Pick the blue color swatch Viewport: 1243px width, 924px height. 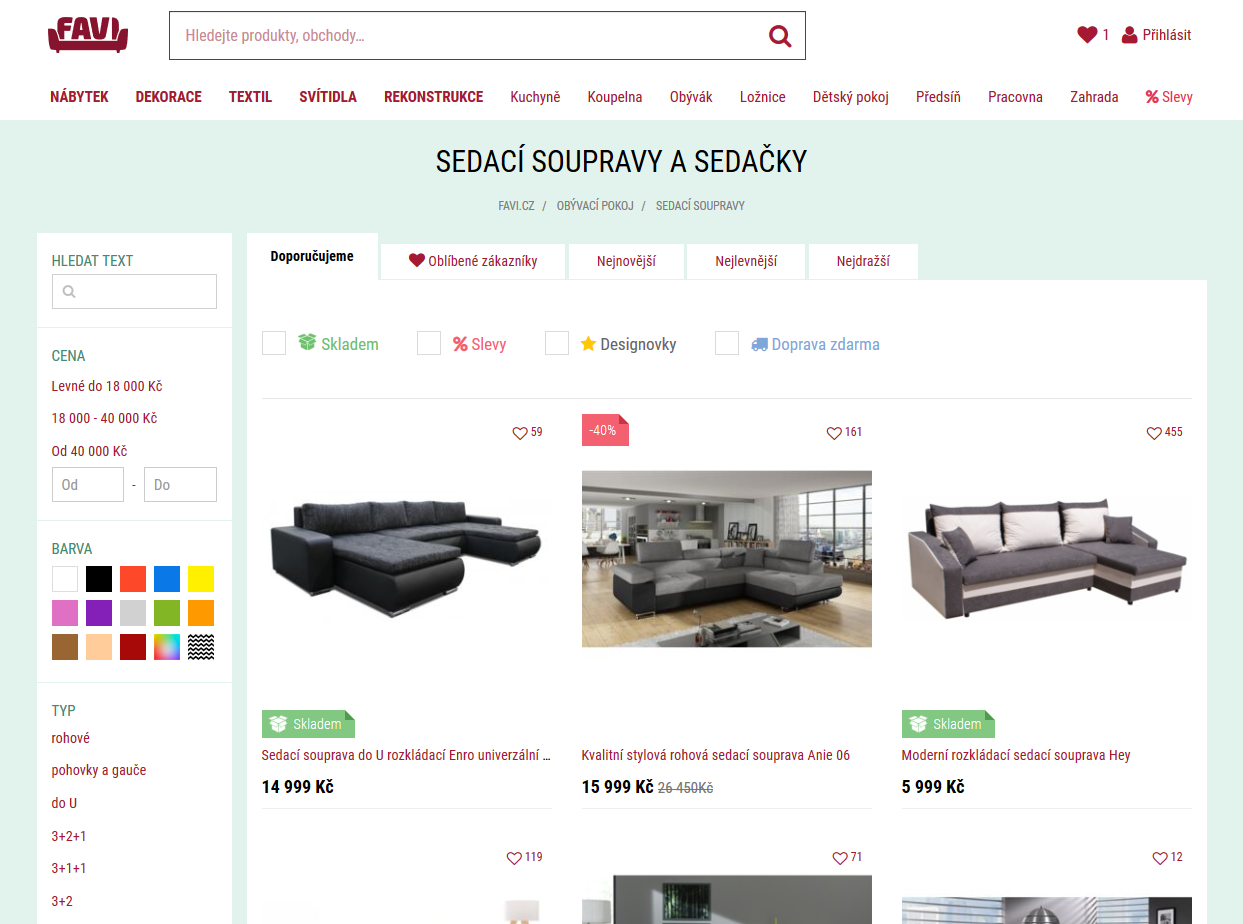point(167,579)
